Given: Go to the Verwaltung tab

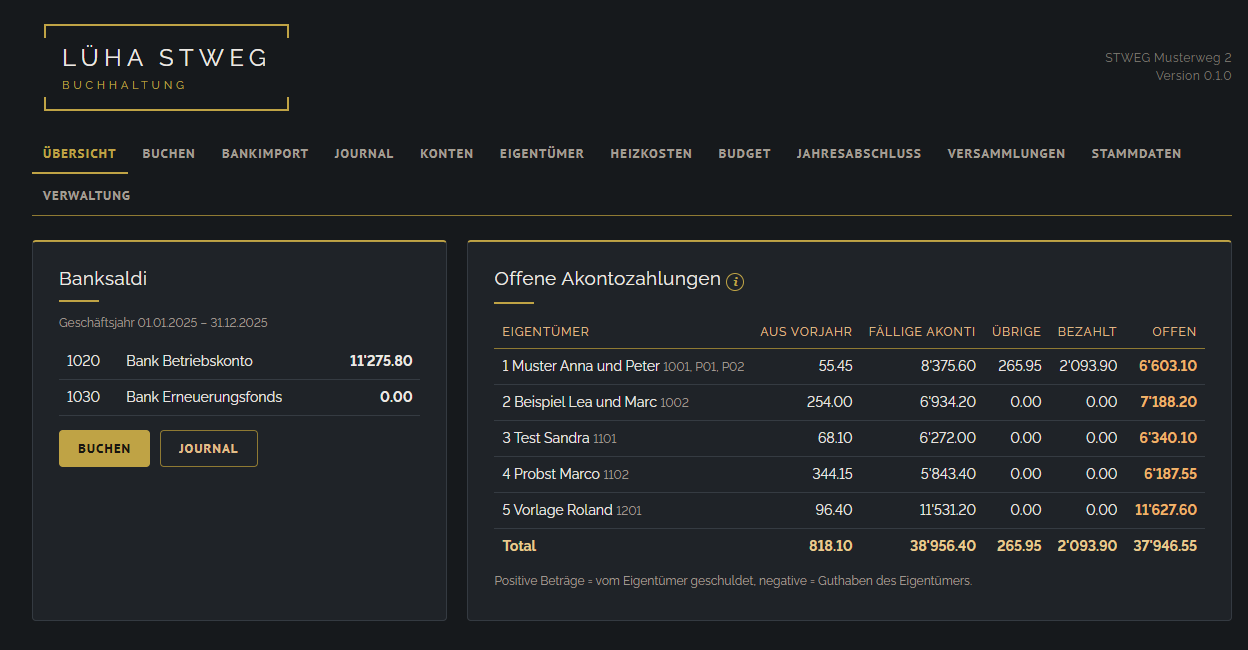Looking at the screenshot, I should [x=87, y=195].
